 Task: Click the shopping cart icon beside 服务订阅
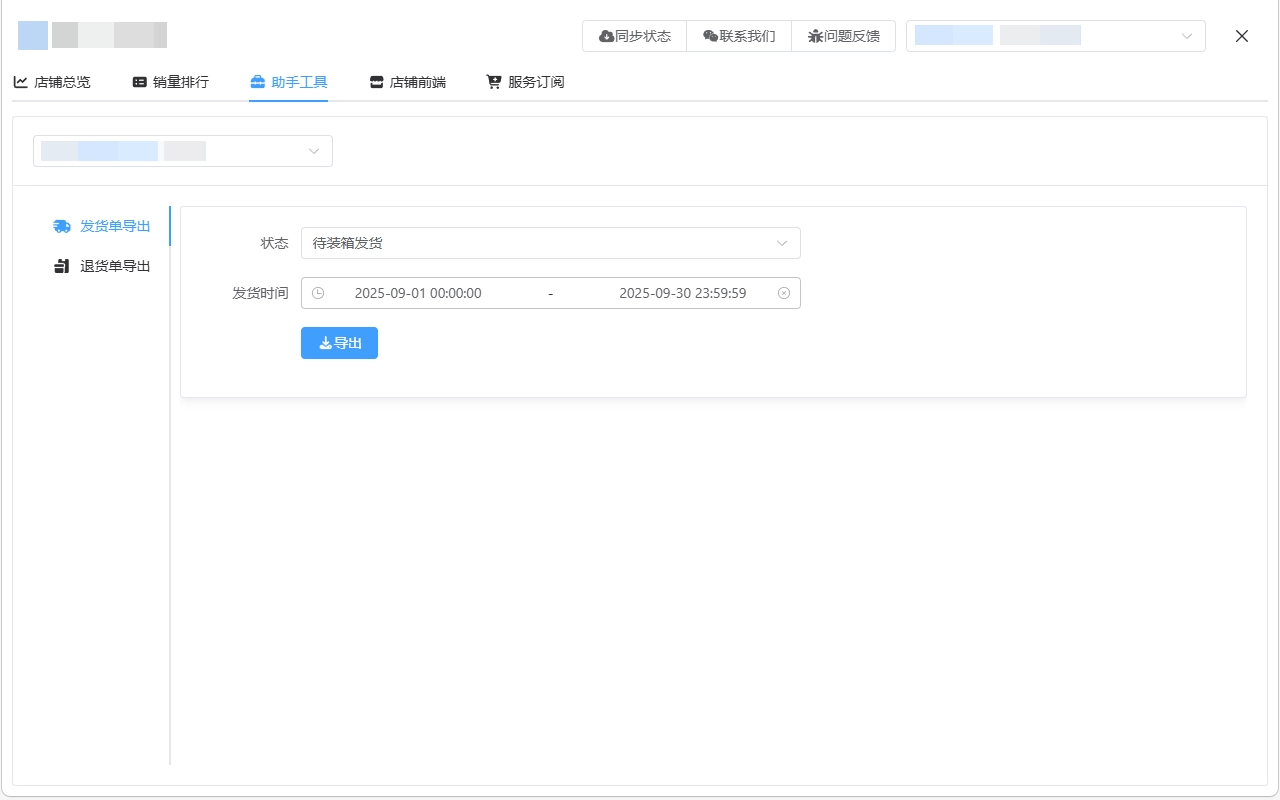click(x=492, y=81)
